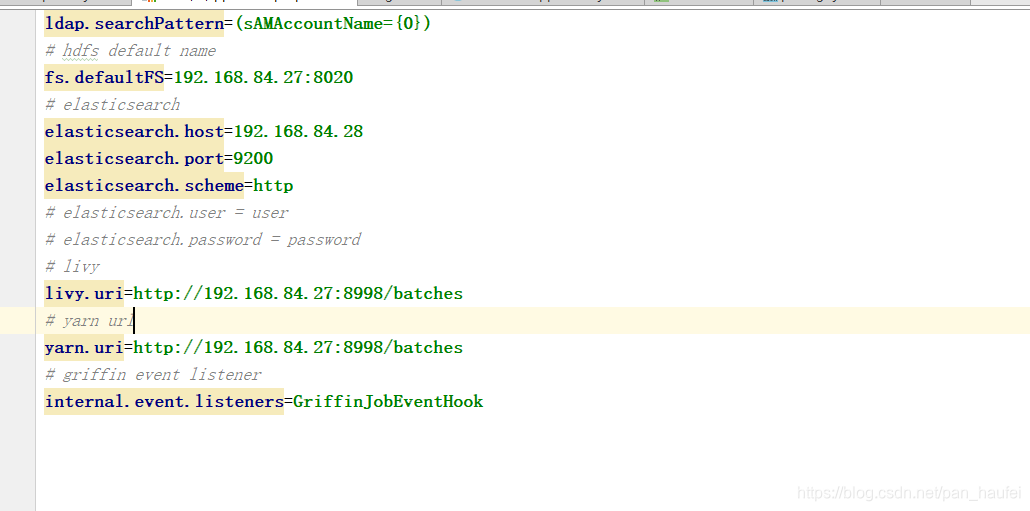The height and width of the screenshot is (511, 1030).
Task: Select the internal.event.listeners property key
Action: pos(164,401)
